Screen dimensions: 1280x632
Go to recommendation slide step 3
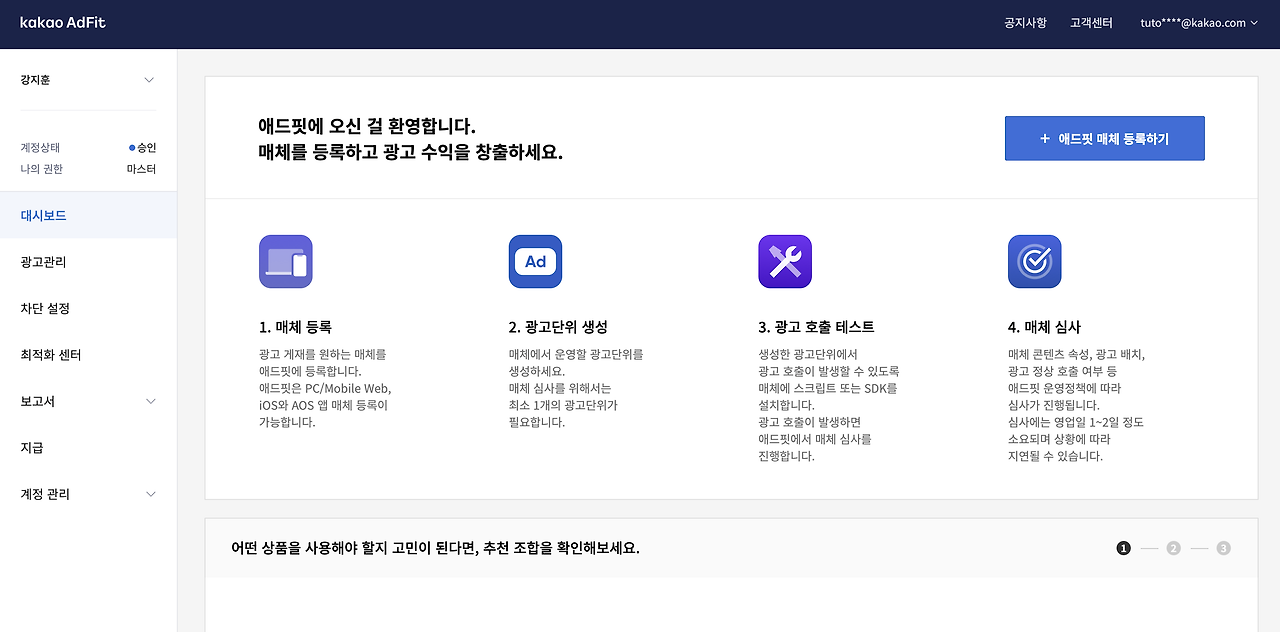coord(1223,548)
